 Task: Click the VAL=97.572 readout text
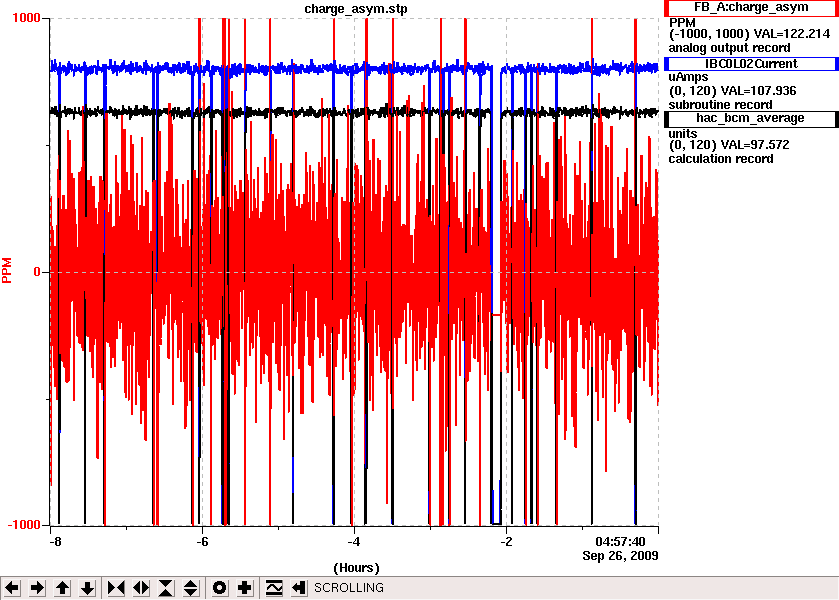[x=755, y=145]
